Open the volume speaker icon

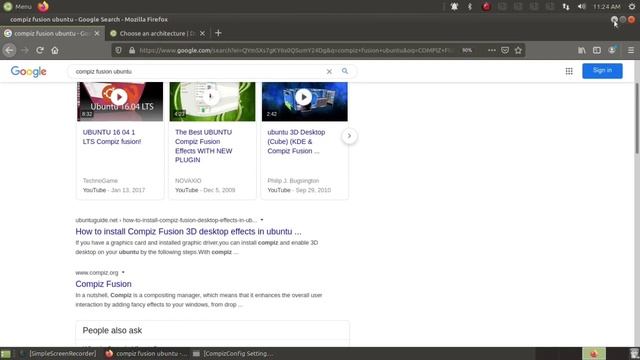[582, 7]
